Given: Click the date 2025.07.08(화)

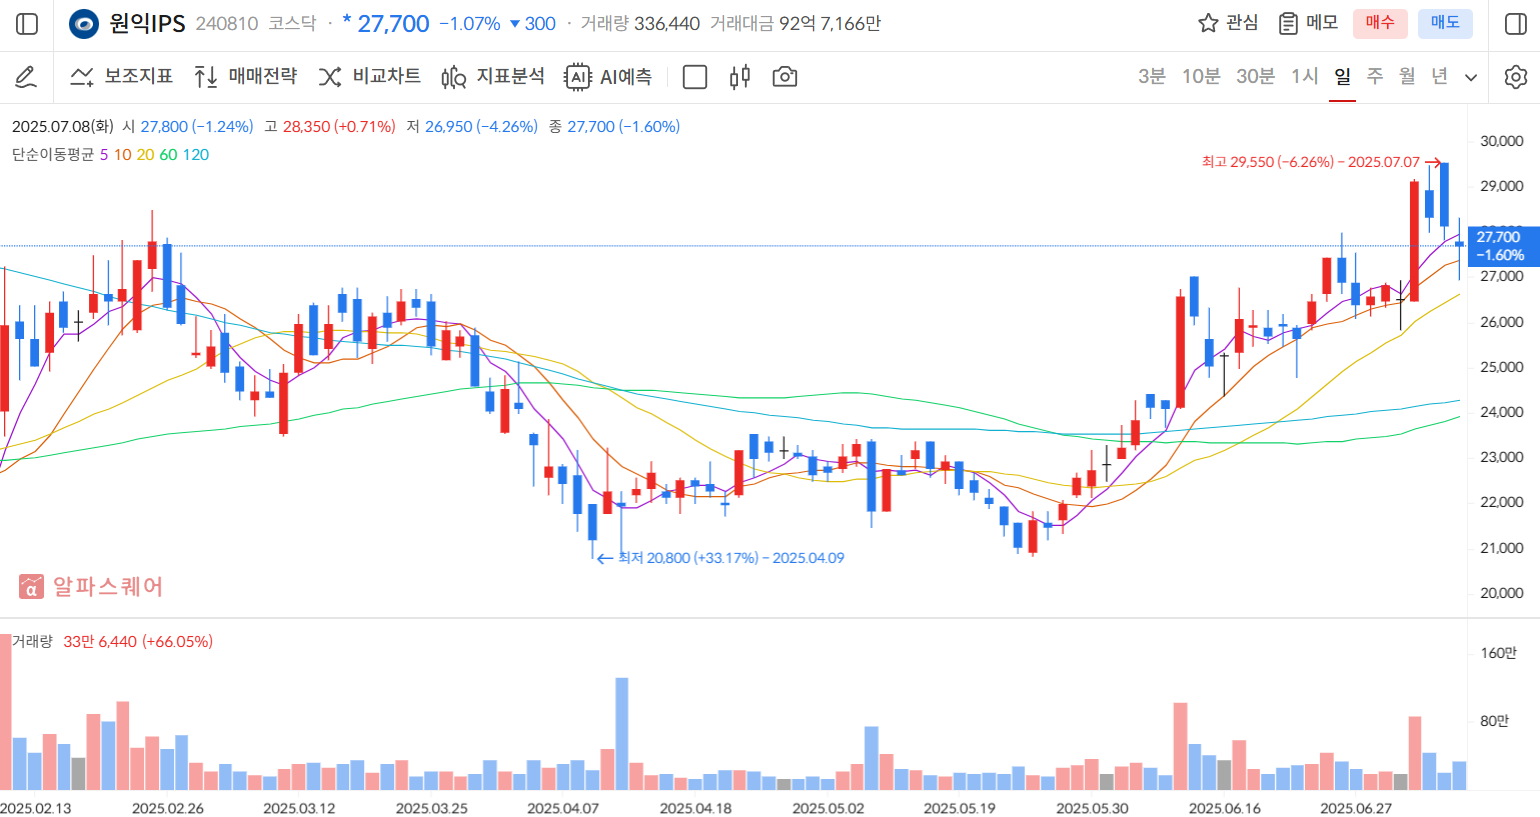Looking at the screenshot, I should (62, 127).
